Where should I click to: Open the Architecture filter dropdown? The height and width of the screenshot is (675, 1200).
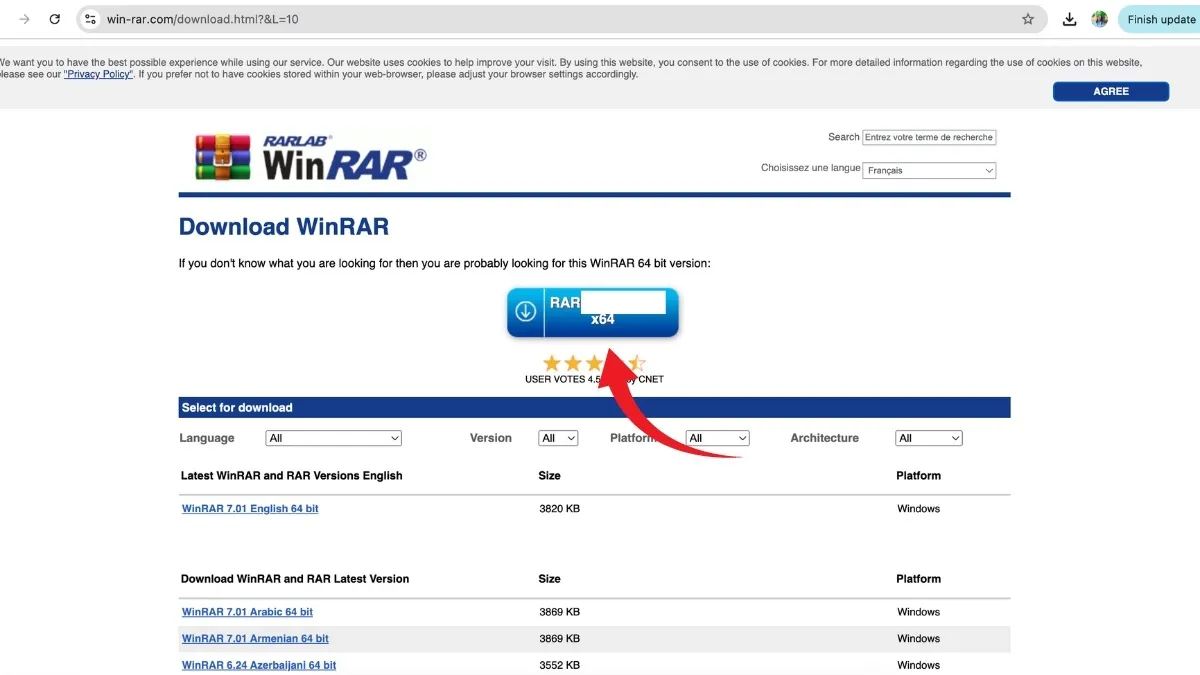pyautogui.click(x=928, y=438)
